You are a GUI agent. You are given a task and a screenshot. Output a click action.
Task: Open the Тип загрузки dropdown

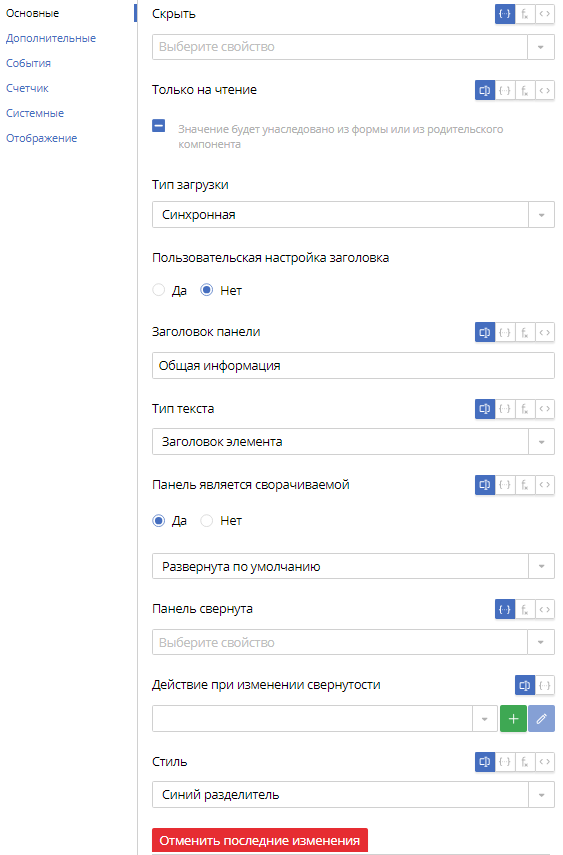coord(353,215)
